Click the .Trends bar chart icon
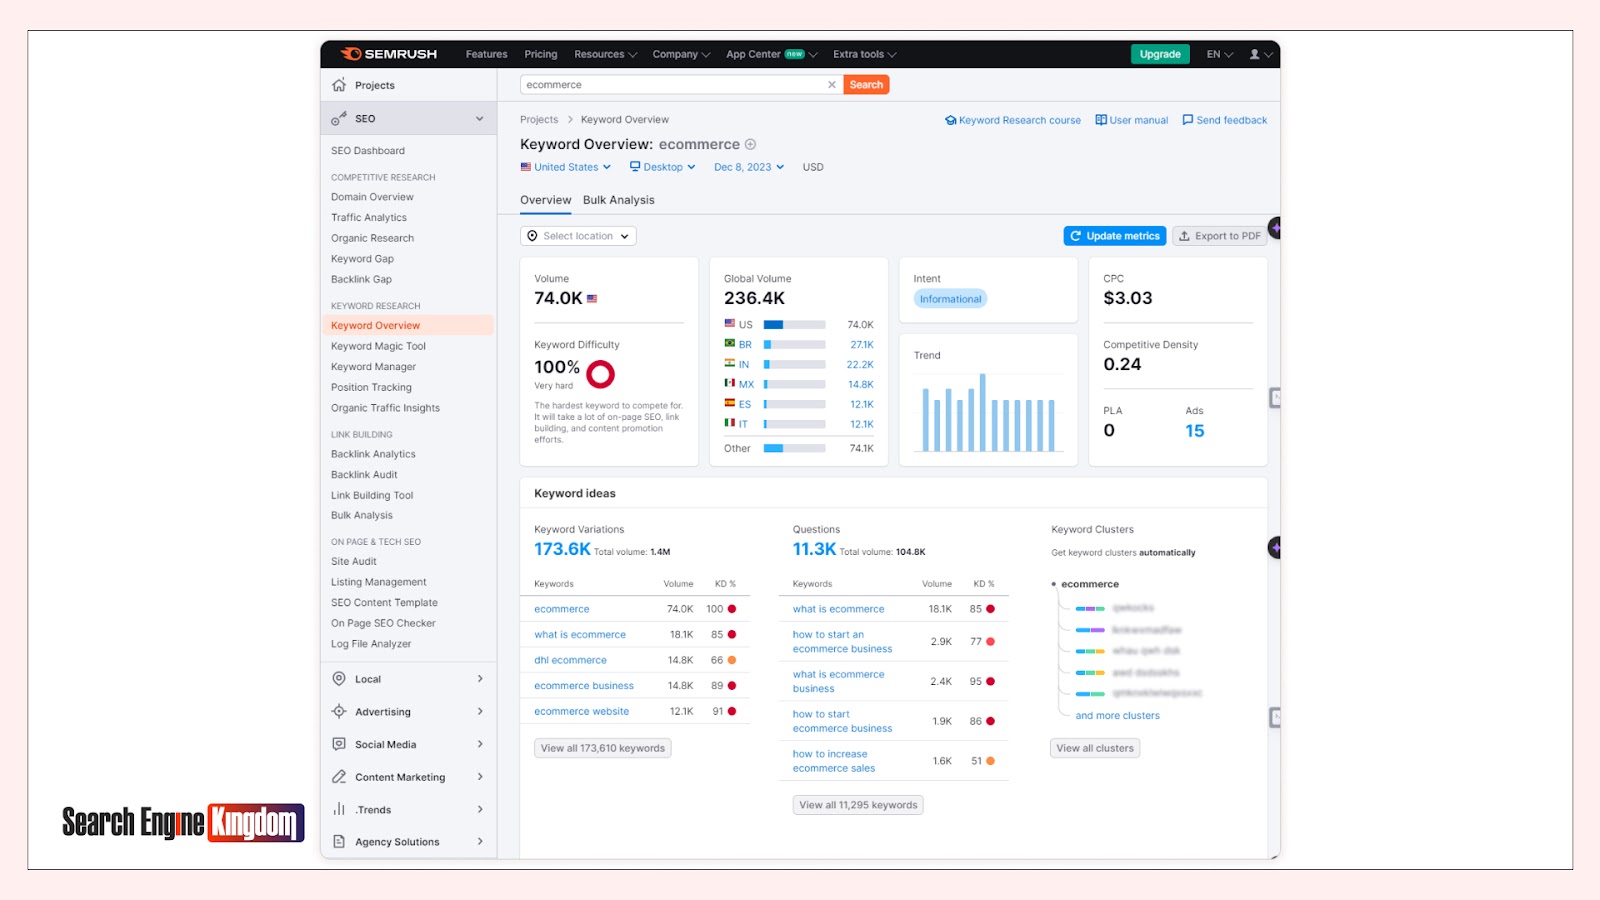Image resolution: width=1600 pixels, height=900 pixels. tap(339, 809)
